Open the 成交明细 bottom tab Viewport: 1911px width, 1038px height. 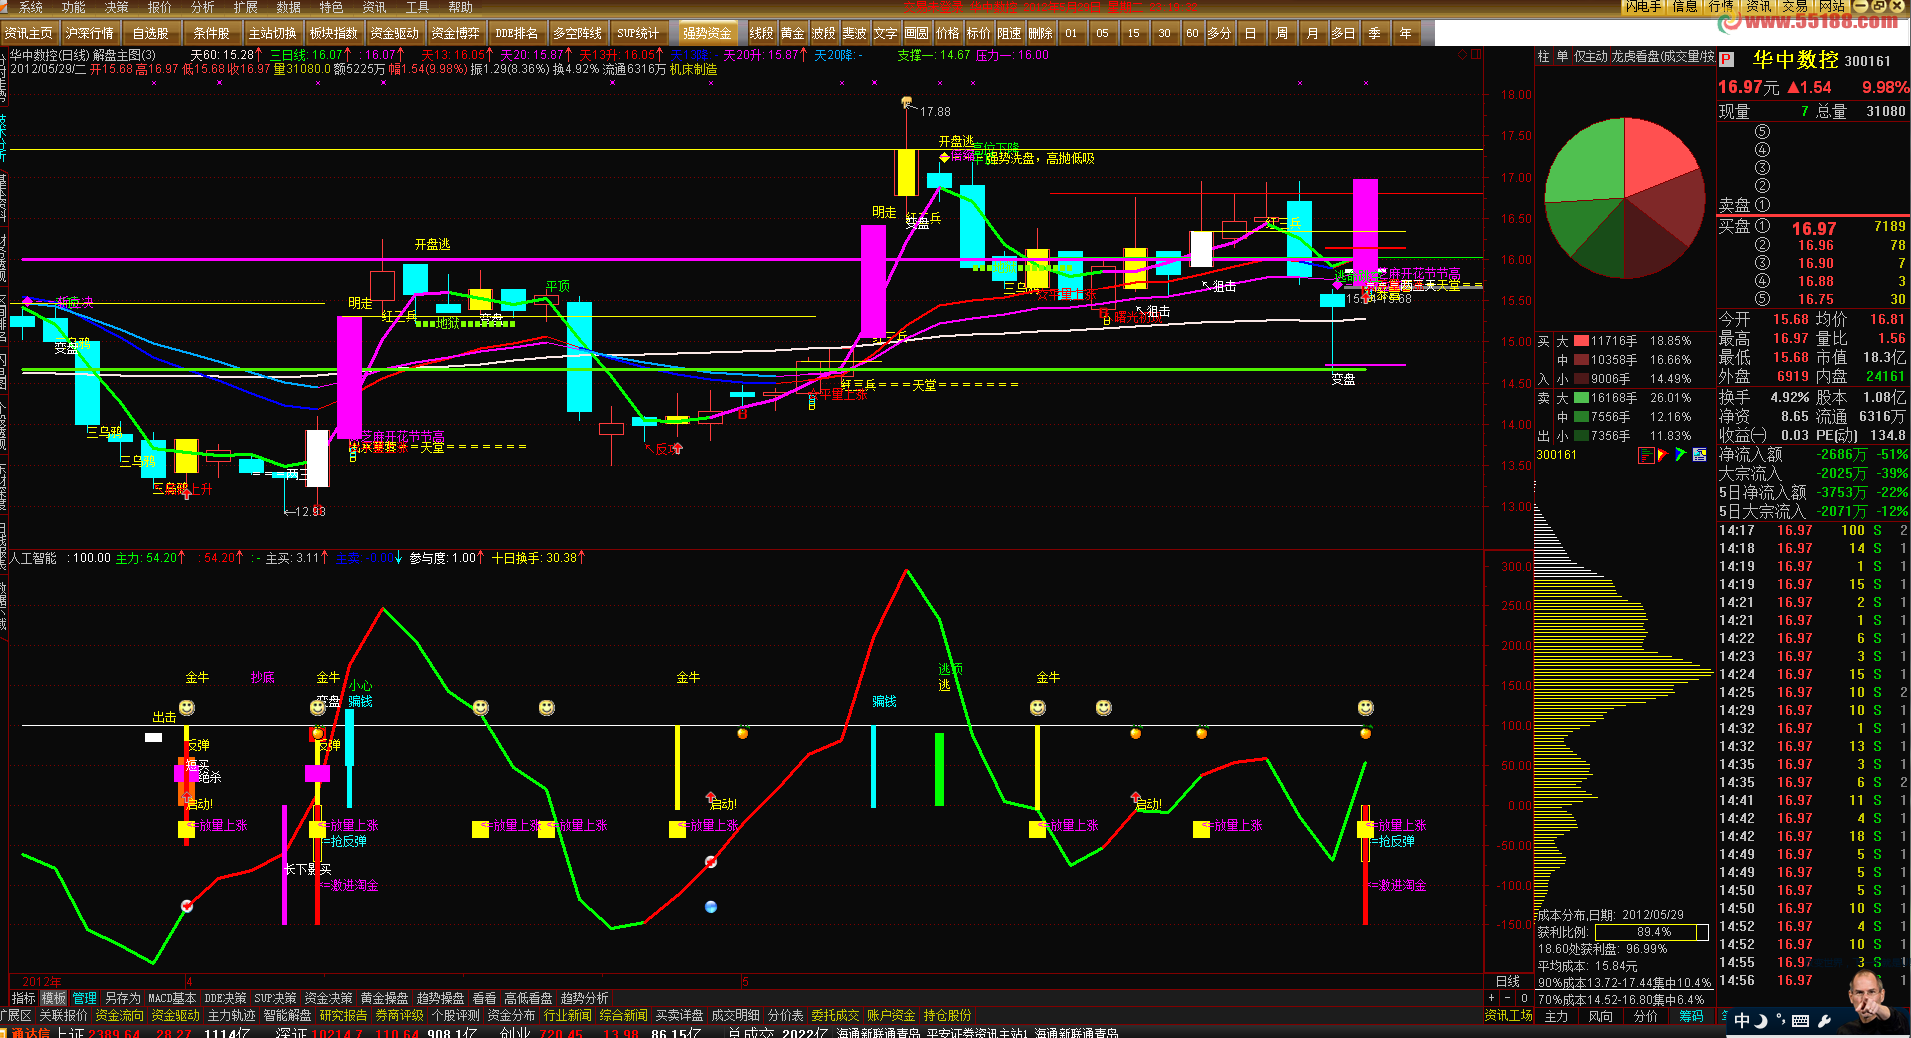[x=735, y=1015]
